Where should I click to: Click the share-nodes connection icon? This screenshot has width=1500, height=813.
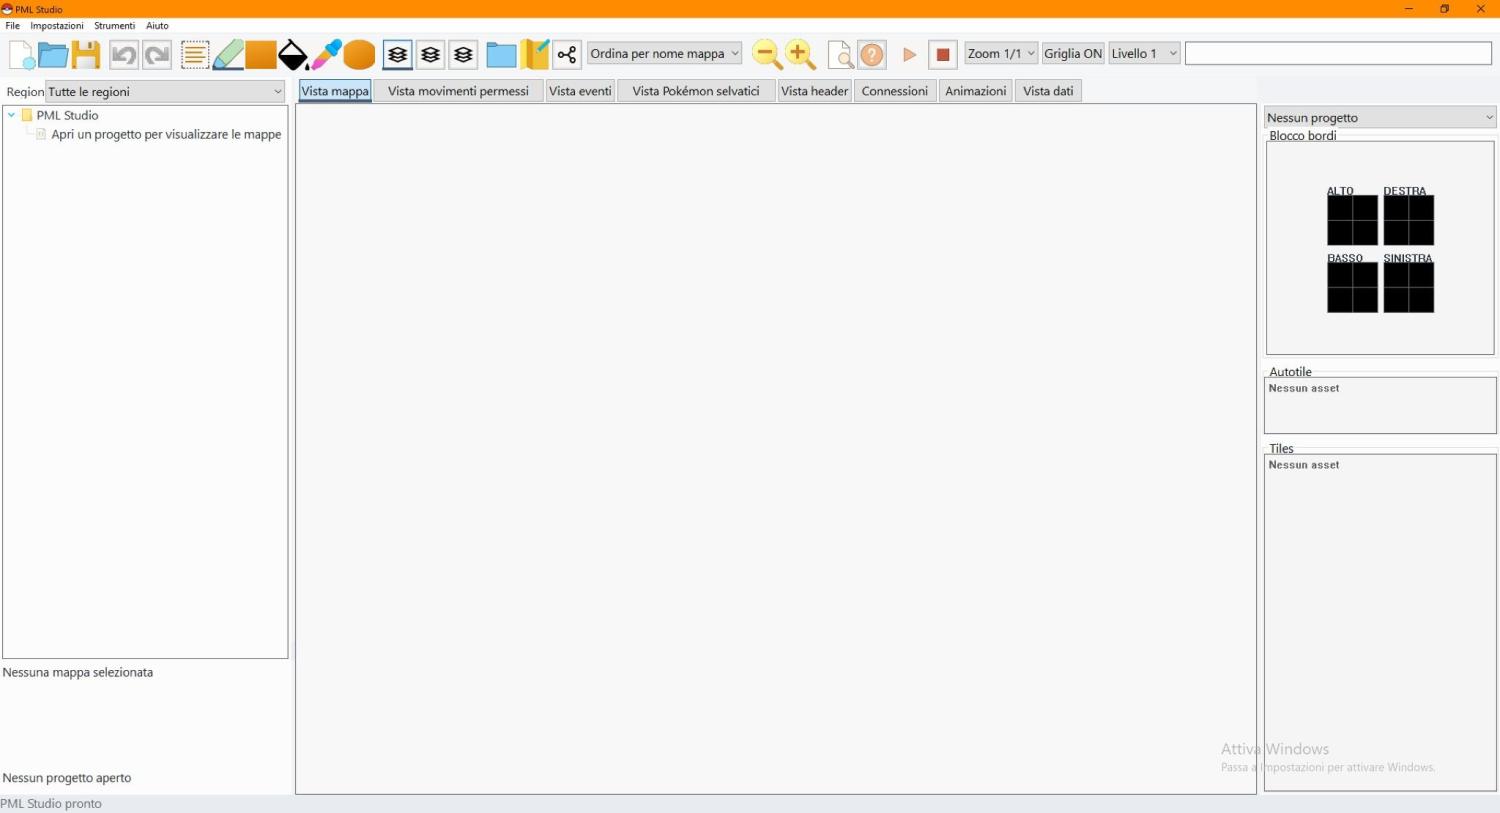(x=567, y=55)
